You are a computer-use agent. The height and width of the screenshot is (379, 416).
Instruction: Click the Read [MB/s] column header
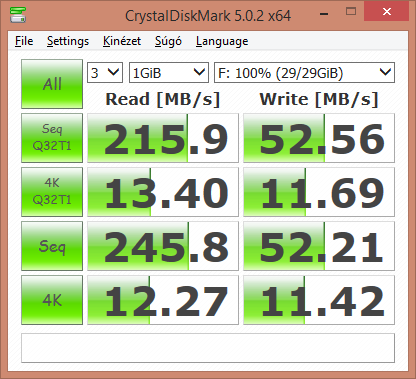163,99
